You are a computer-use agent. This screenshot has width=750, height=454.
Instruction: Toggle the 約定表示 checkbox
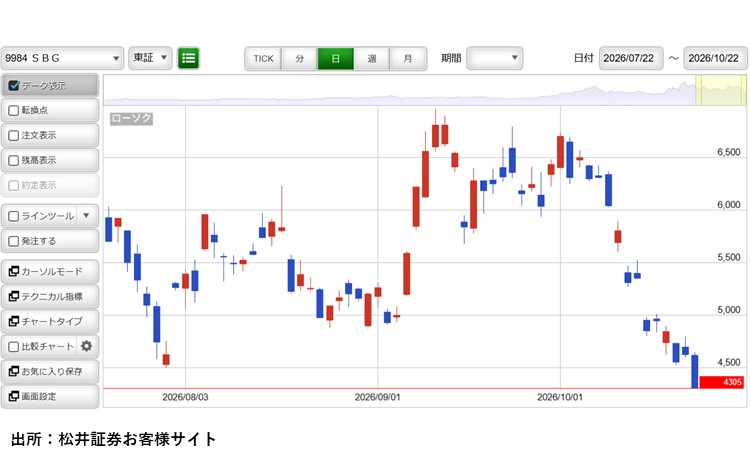point(14,185)
